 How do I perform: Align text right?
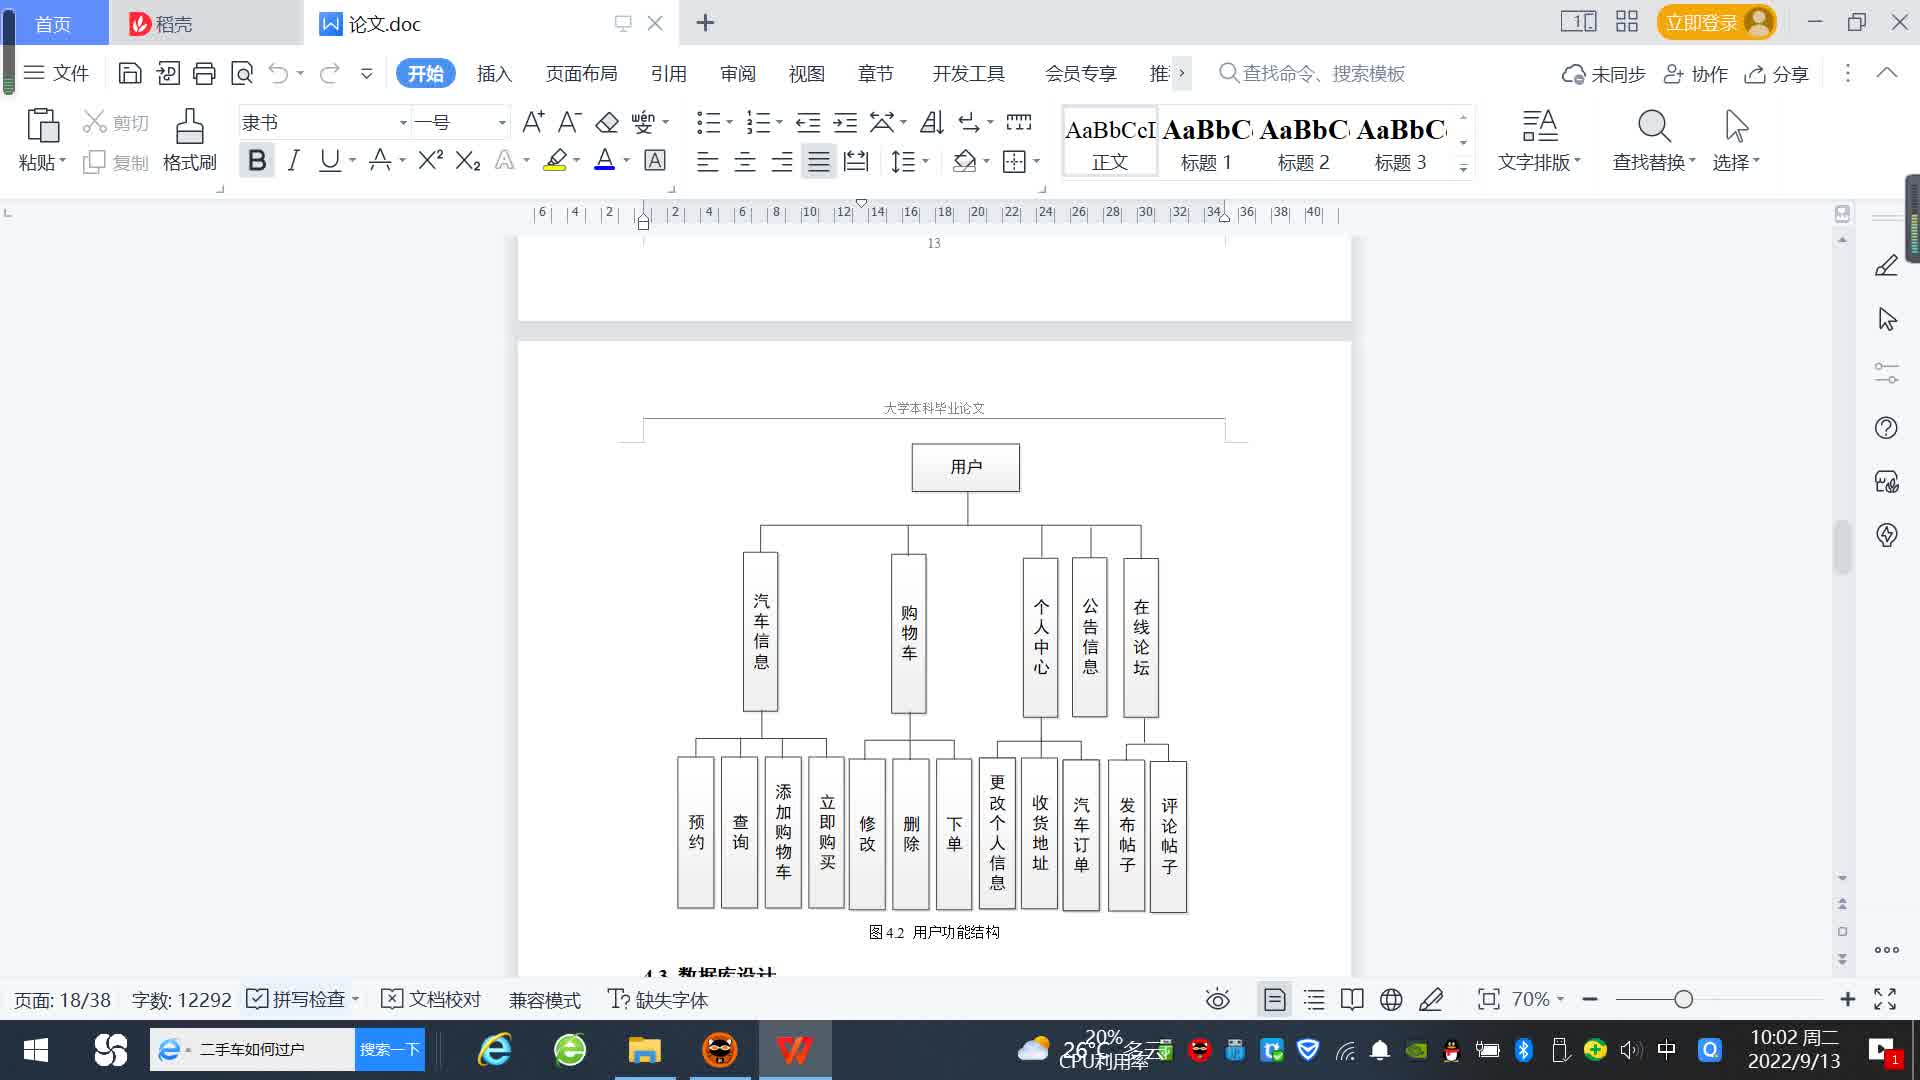(x=781, y=161)
